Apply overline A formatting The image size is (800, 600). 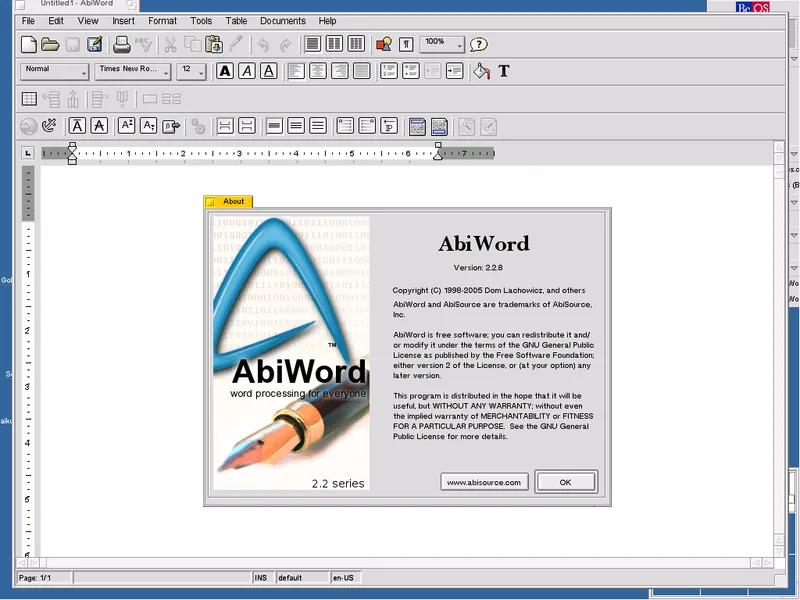click(77, 126)
